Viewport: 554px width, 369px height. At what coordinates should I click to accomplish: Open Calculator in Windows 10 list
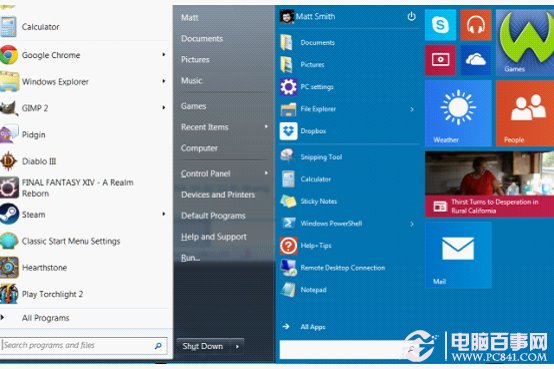click(316, 179)
